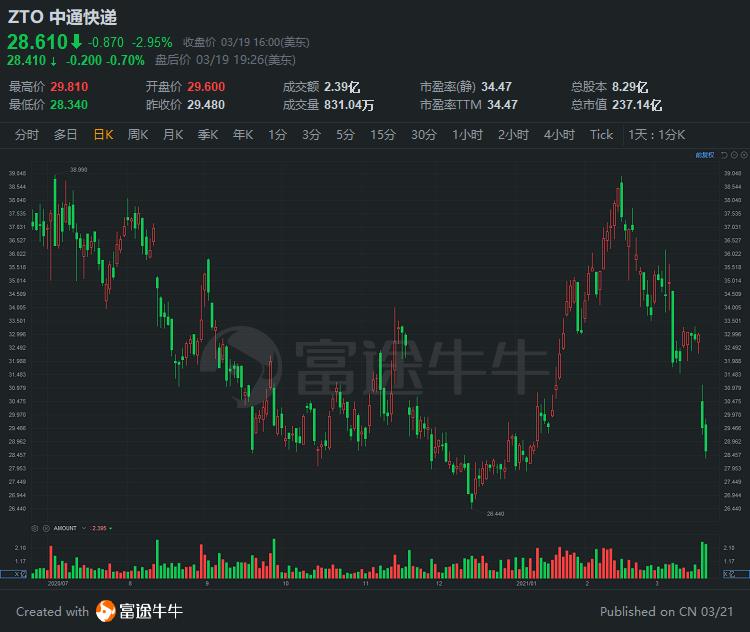Click the undo/reset icon beside 前复权
The image size is (750, 632).
[724, 155]
